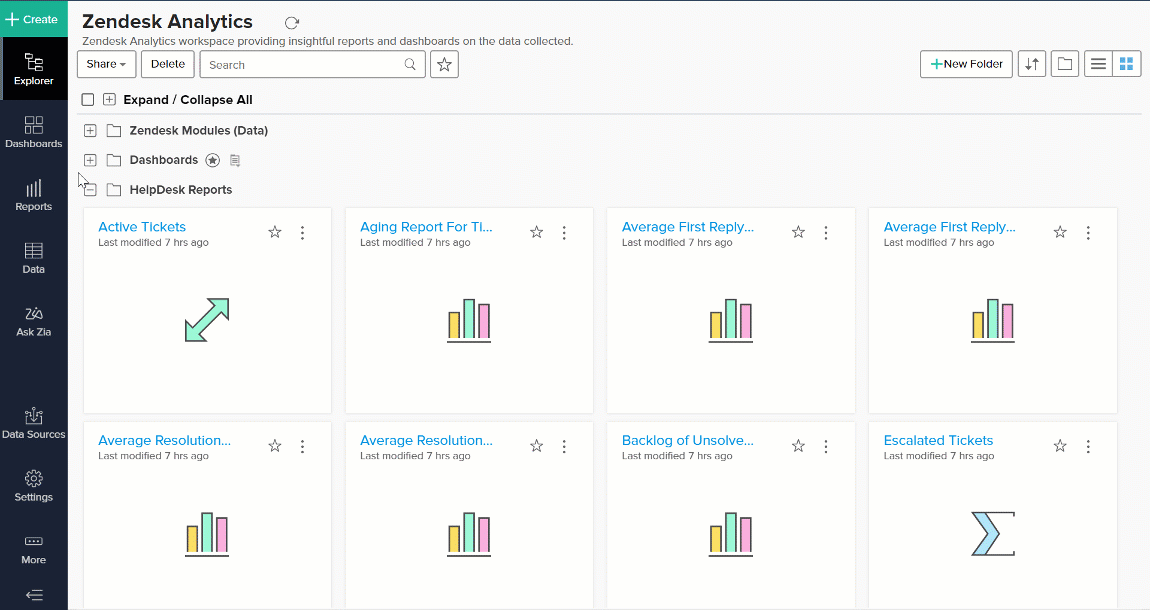This screenshot has width=1150, height=610.
Task: Expand all folders with plus icon
Action: [109, 100]
